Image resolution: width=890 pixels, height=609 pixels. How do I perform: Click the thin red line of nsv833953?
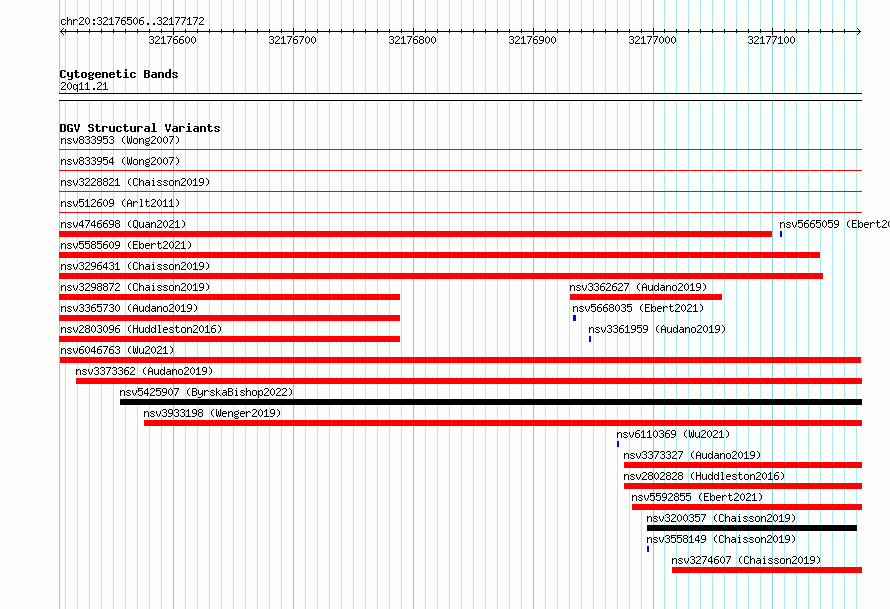tap(461, 150)
